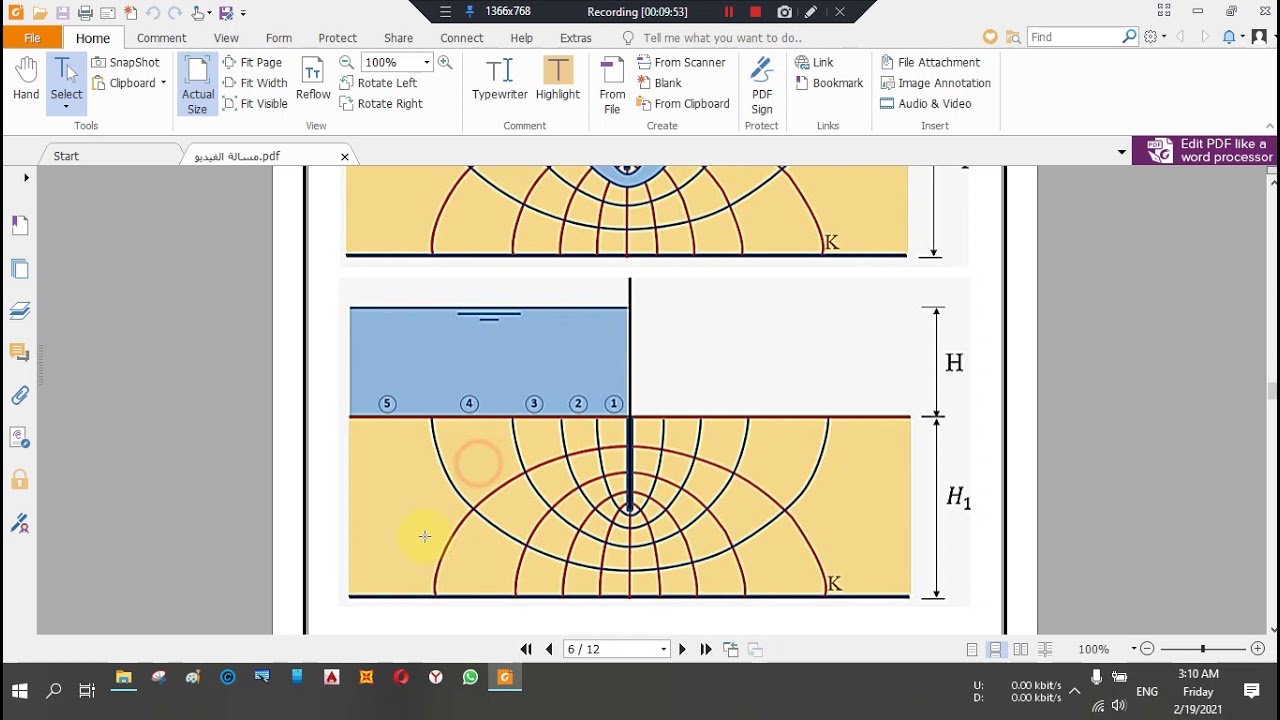The image size is (1280, 720).
Task: Open the notifications bell dropdown
Action: click(x=1234, y=37)
